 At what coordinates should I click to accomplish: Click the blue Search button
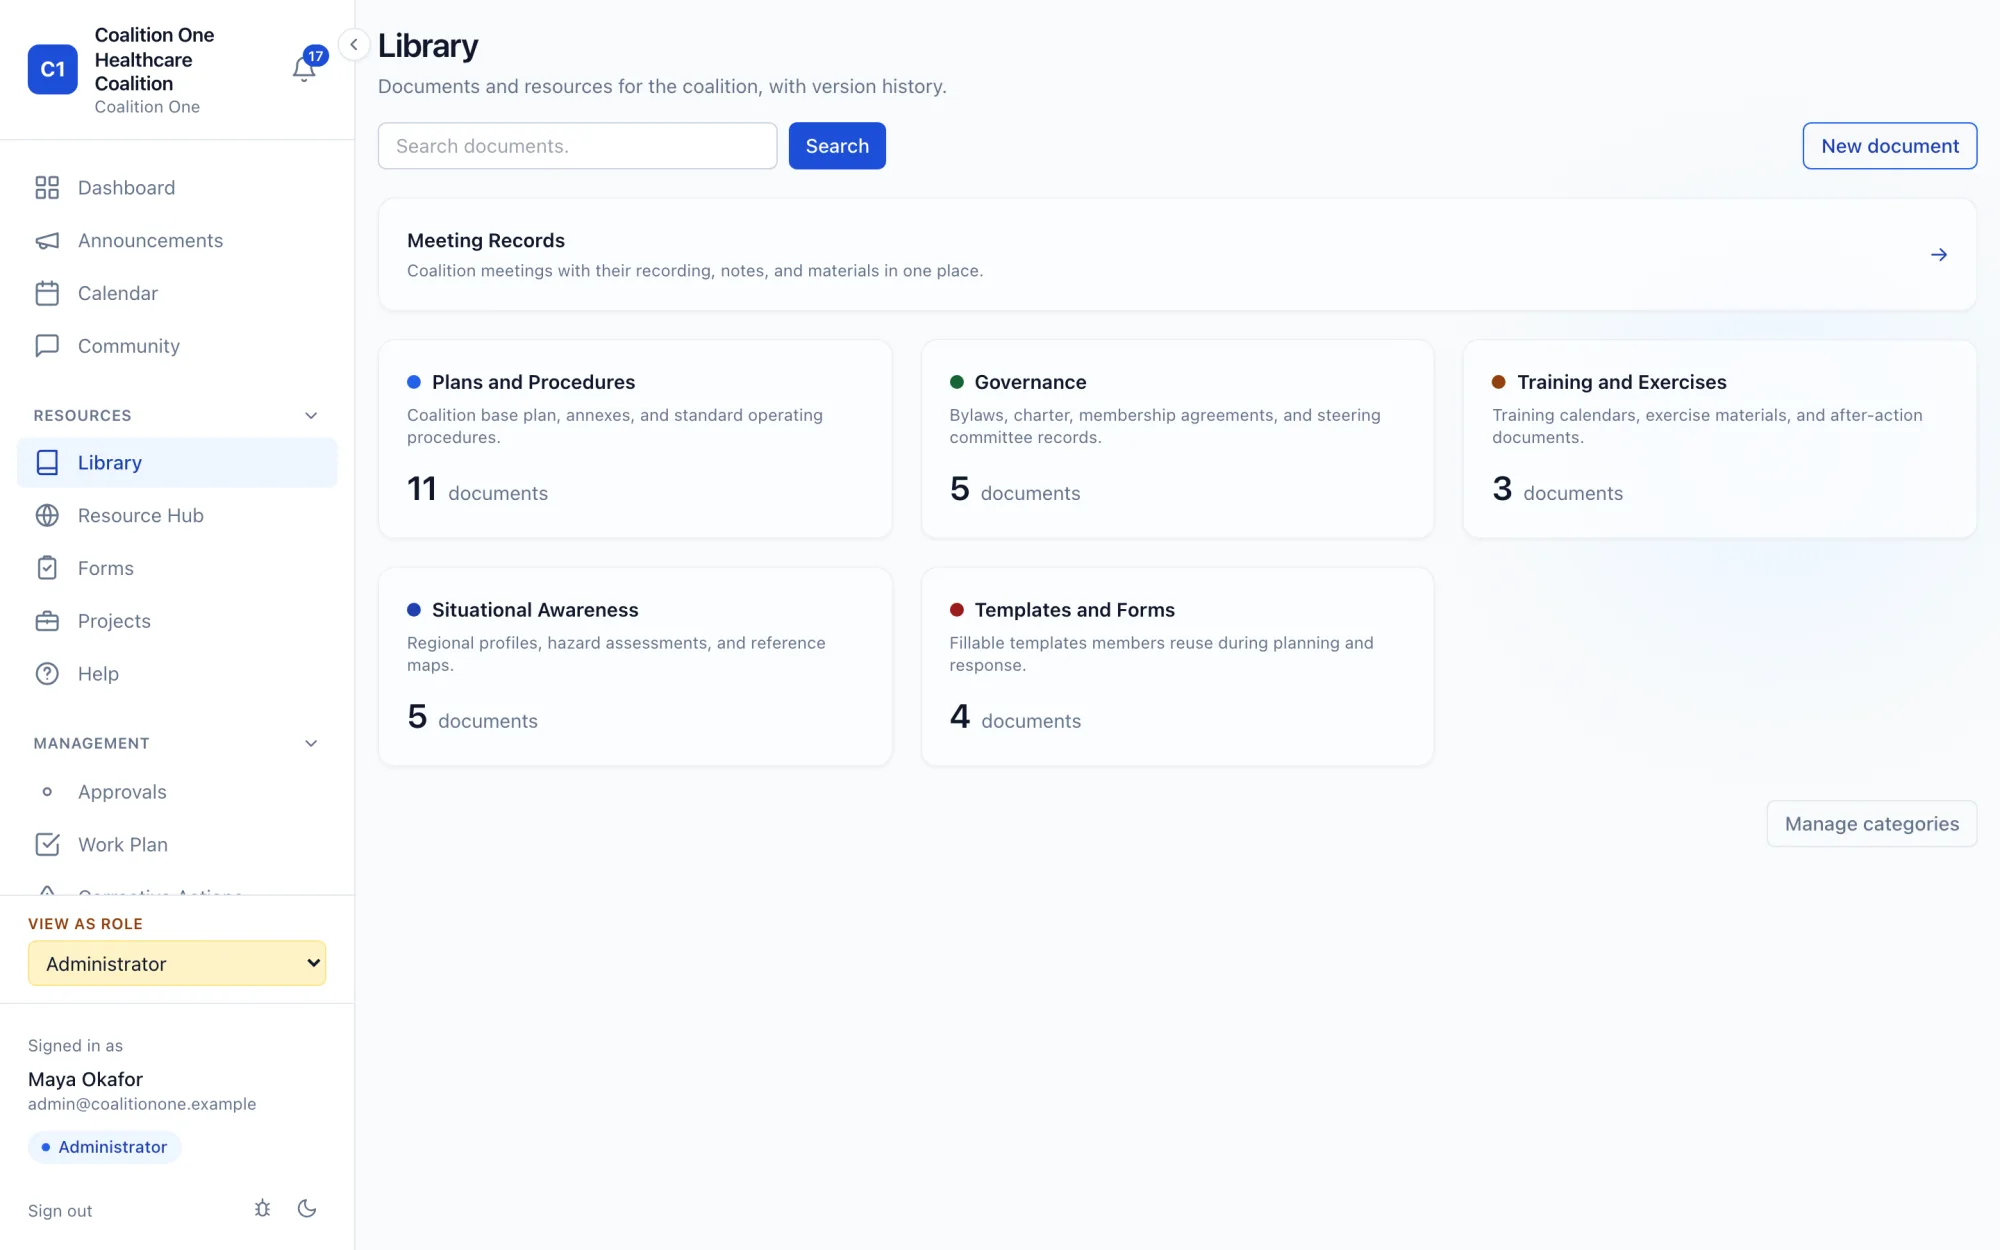click(837, 146)
